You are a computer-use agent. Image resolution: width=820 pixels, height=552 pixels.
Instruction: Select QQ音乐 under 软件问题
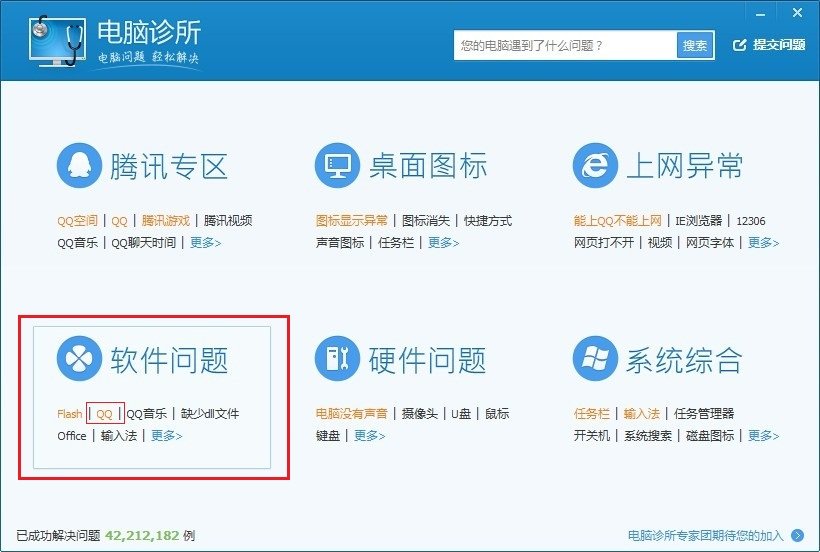(x=146, y=414)
